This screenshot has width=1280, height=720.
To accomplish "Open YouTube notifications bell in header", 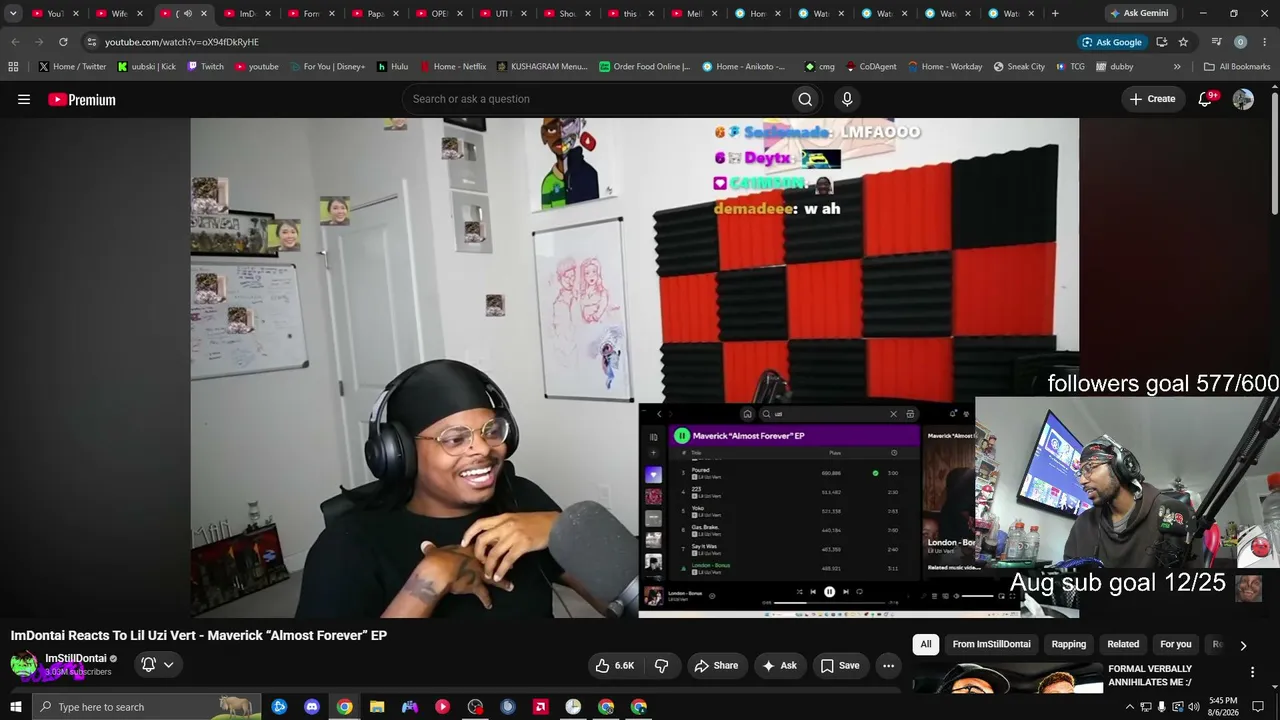I will (1206, 99).
